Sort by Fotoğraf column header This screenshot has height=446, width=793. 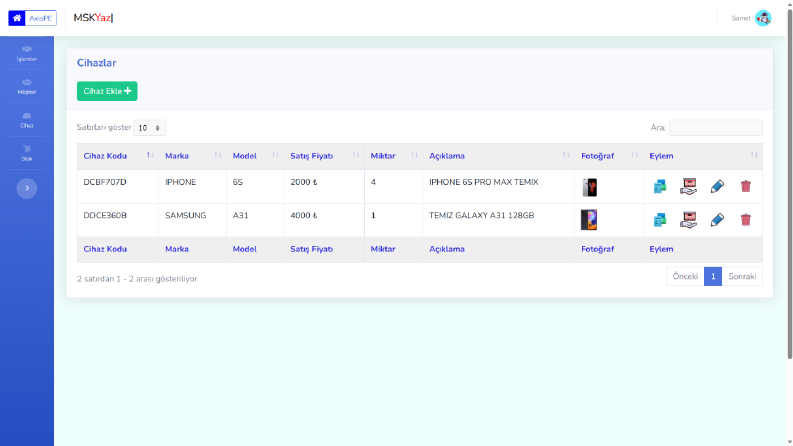(608, 156)
